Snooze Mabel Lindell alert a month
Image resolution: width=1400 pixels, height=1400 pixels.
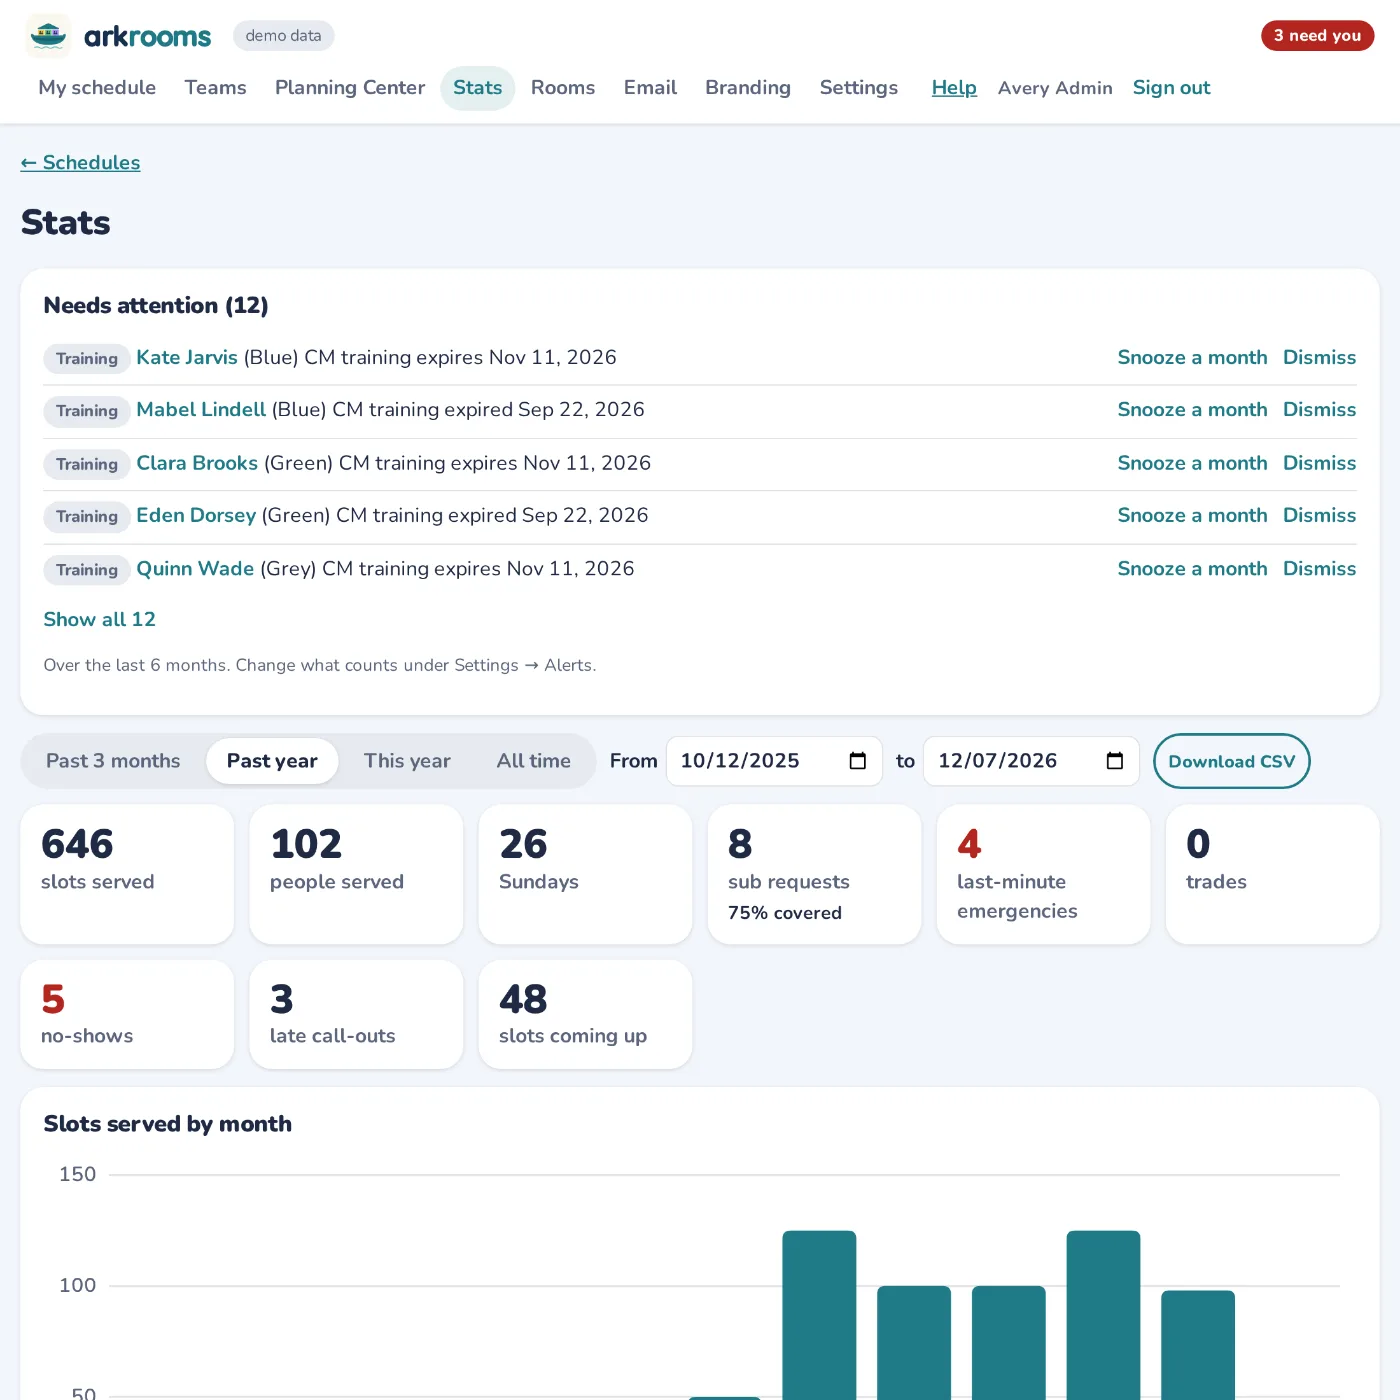[x=1192, y=410]
